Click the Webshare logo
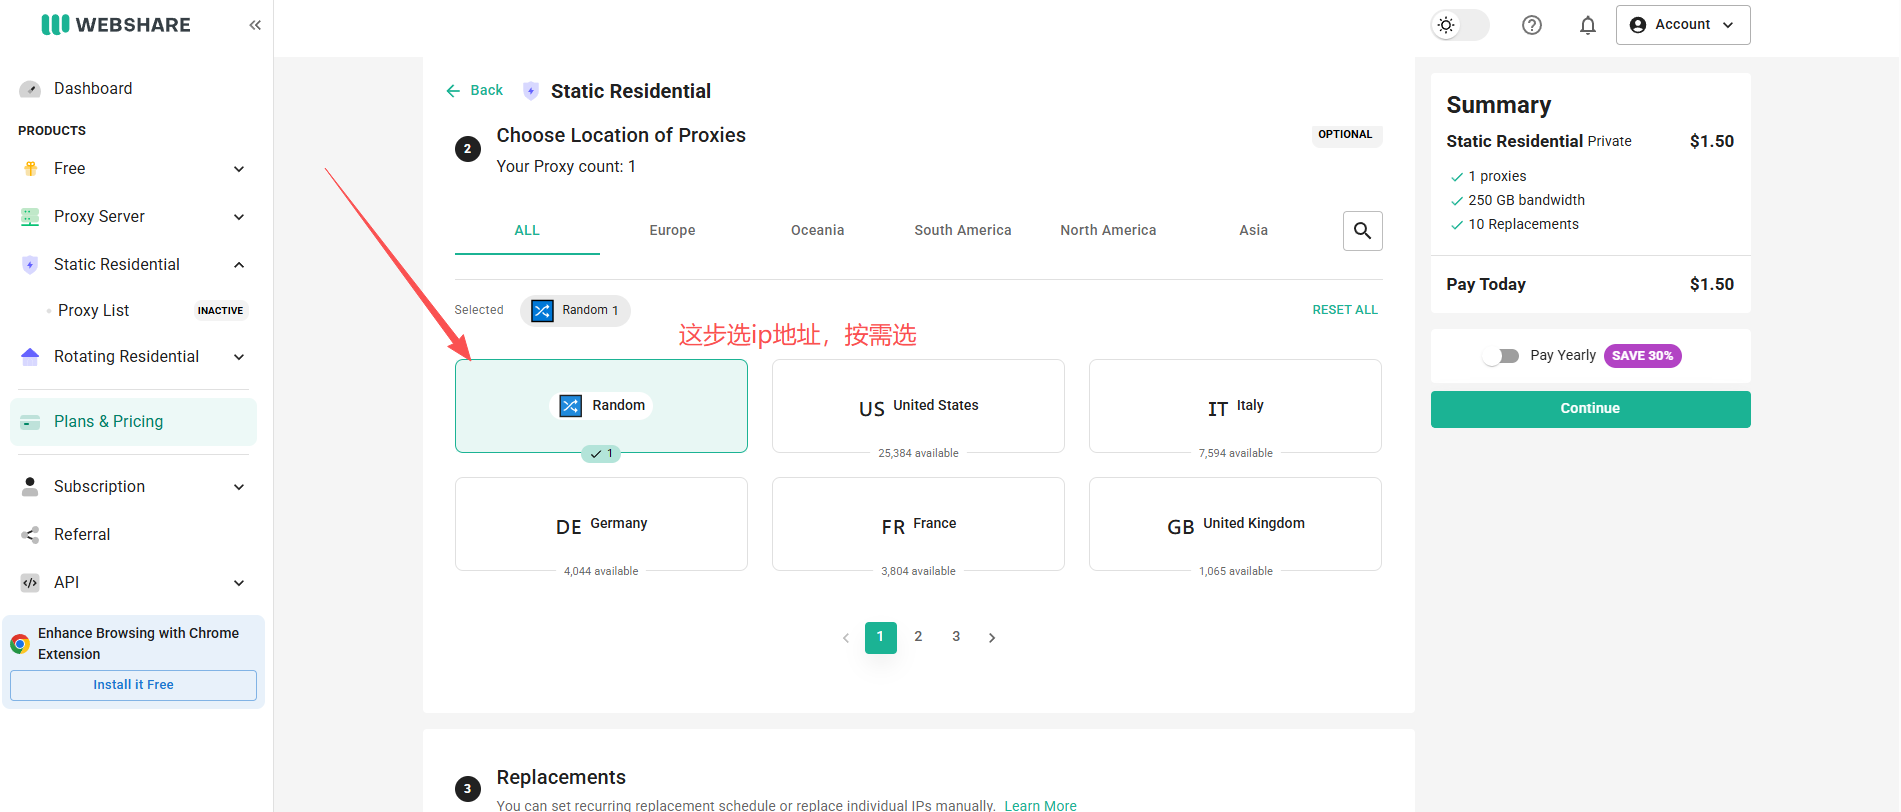Screen dimensions: 1901x812 point(115,25)
